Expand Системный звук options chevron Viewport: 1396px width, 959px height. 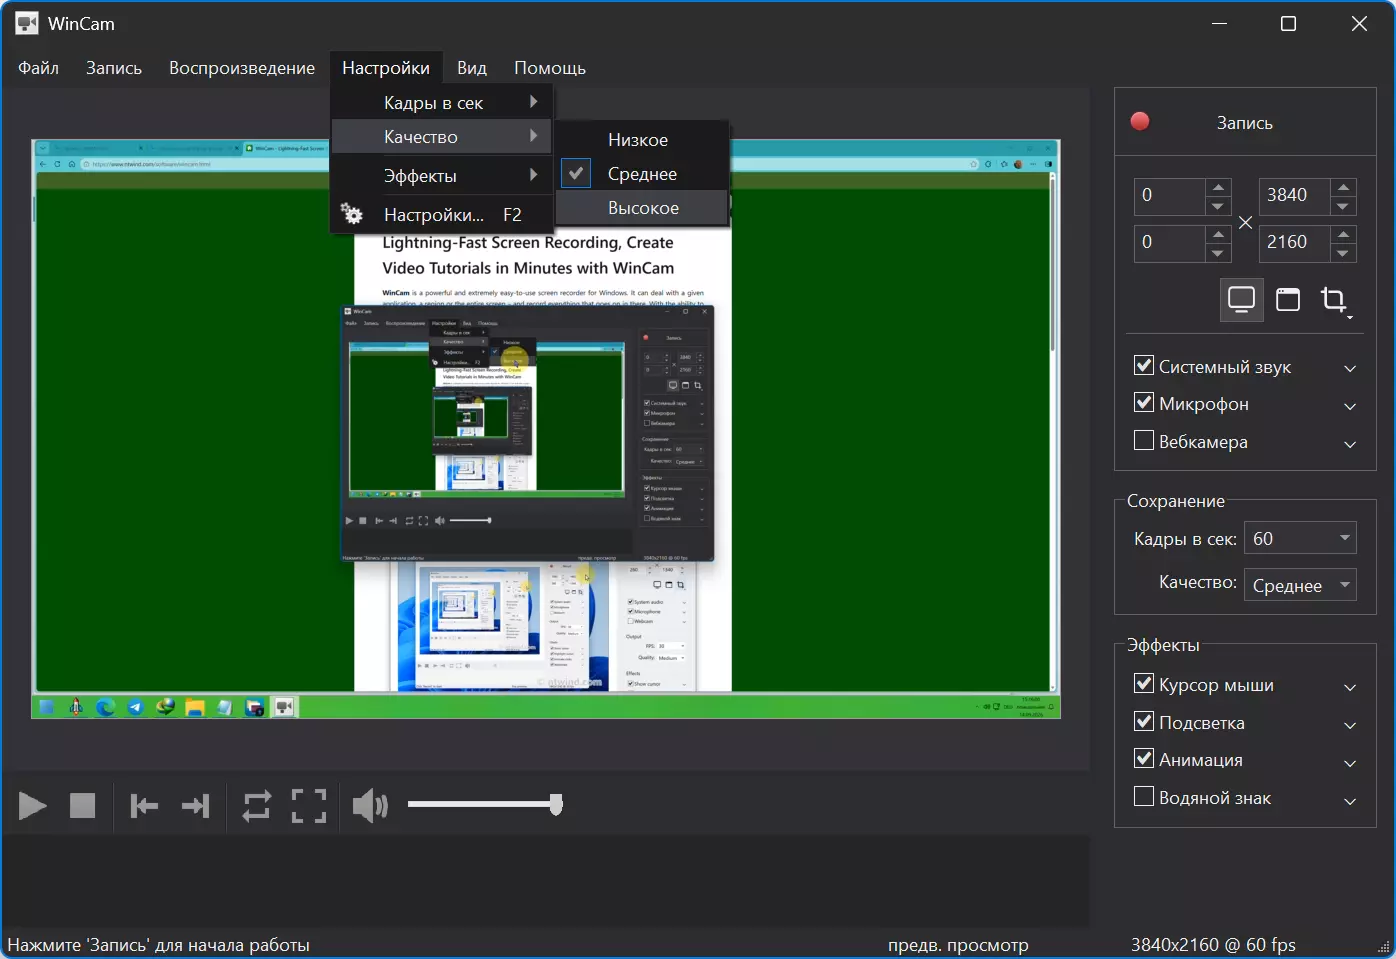pos(1350,368)
